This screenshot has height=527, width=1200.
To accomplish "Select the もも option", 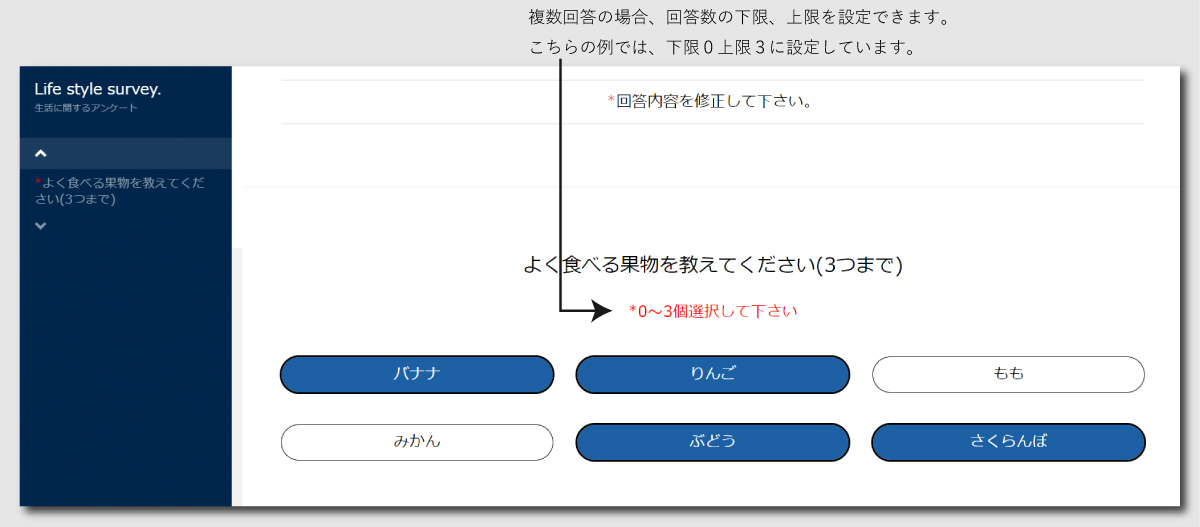I will [1008, 374].
